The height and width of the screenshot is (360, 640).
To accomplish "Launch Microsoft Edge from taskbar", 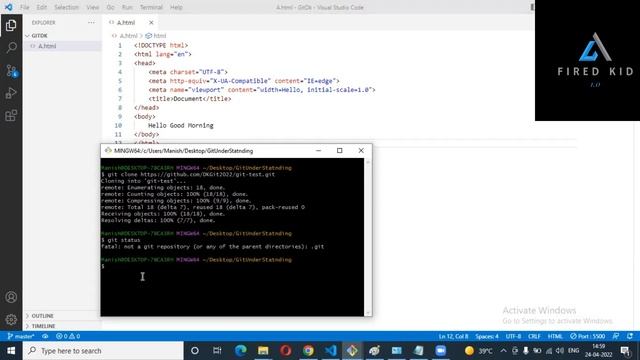I will click(240, 351).
